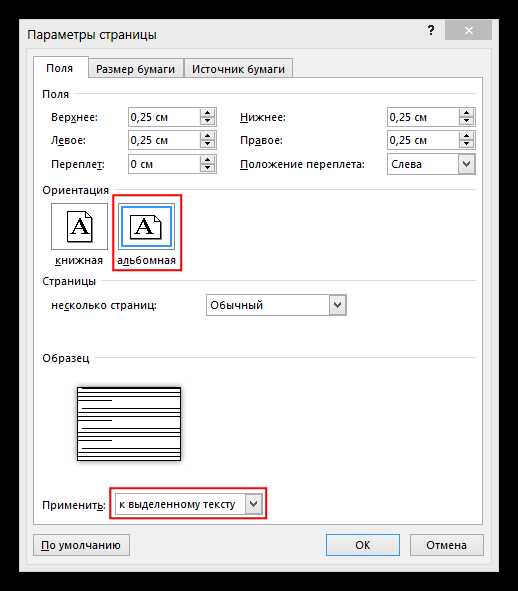Select the книжная portrait orientation icon

79,227
